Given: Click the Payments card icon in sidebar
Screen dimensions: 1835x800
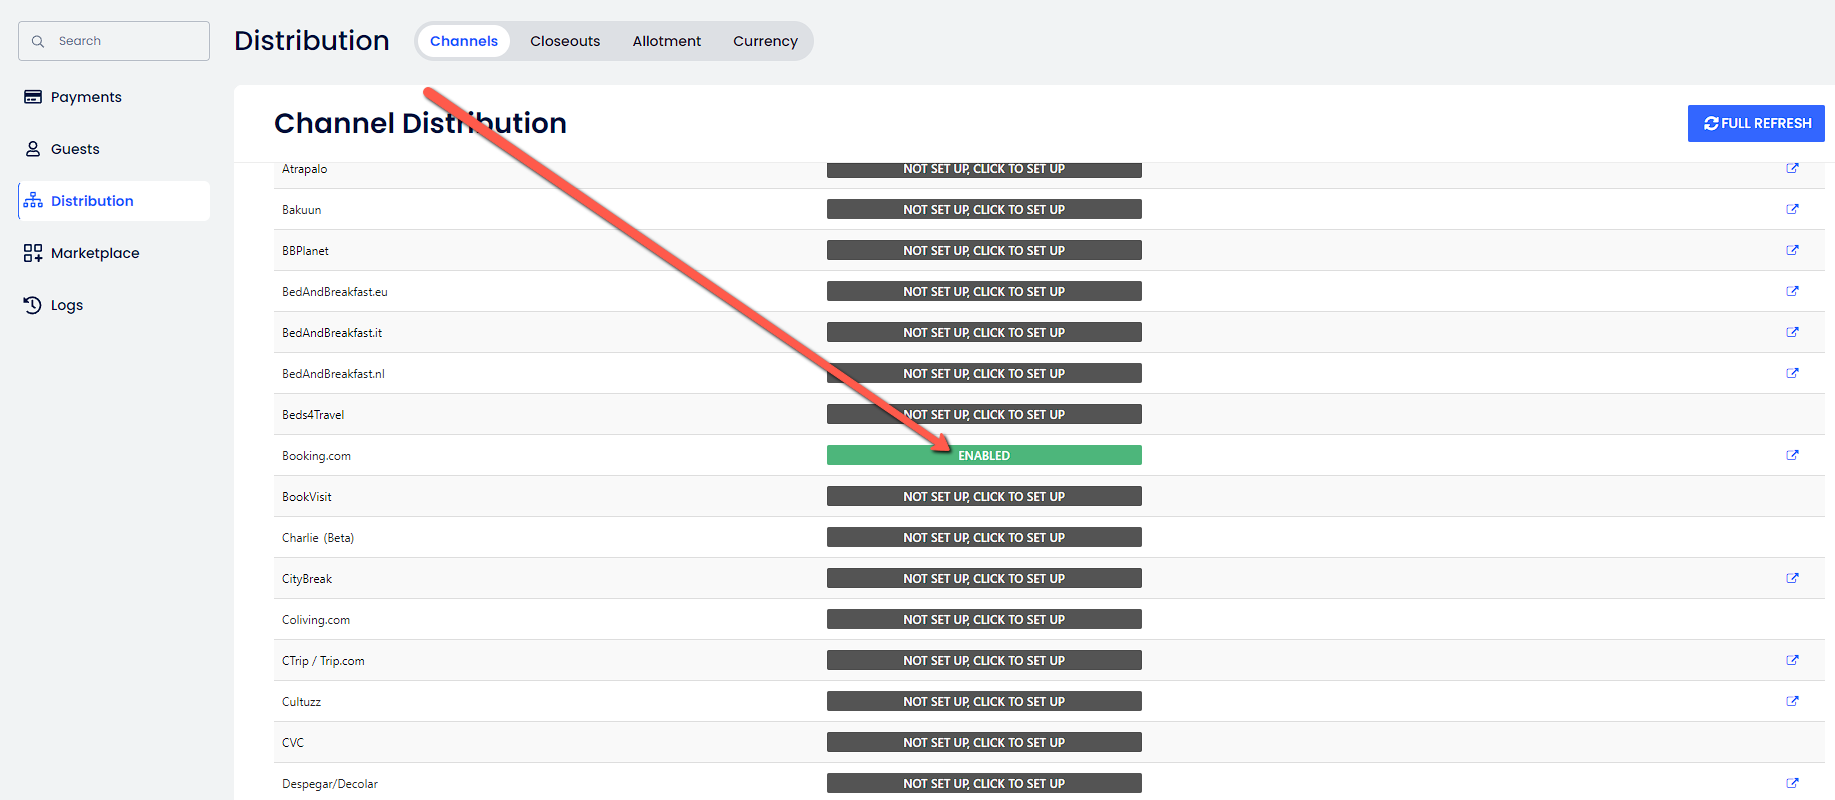Looking at the screenshot, I should click(x=33, y=97).
